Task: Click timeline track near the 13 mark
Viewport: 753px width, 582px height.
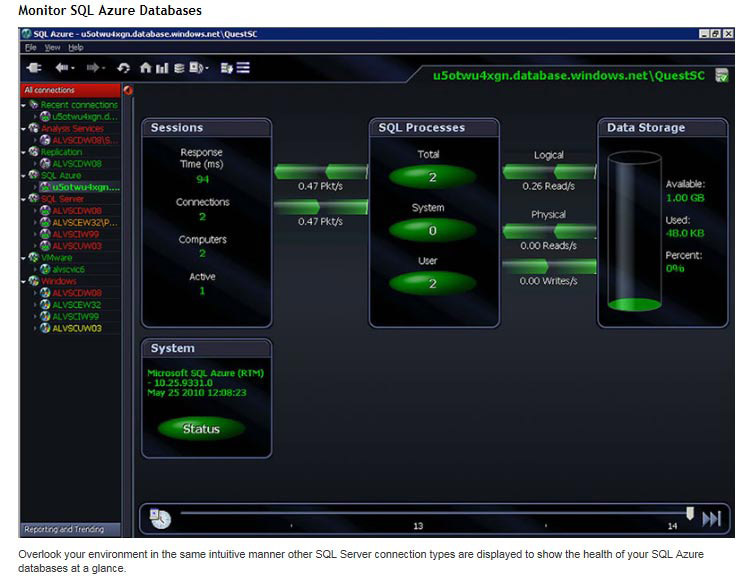Action: pos(418,513)
